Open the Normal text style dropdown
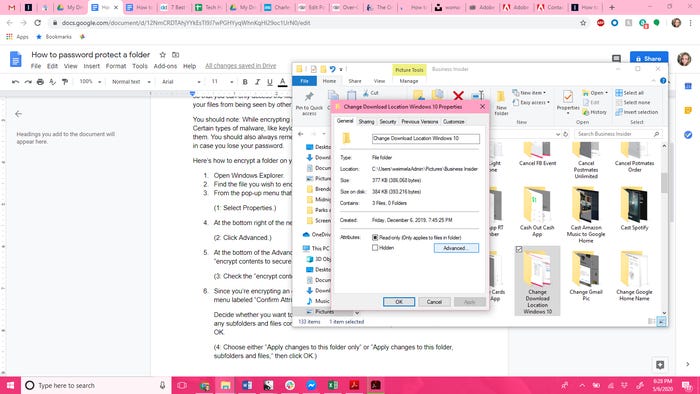The image size is (700, 394). coord(131,82)
